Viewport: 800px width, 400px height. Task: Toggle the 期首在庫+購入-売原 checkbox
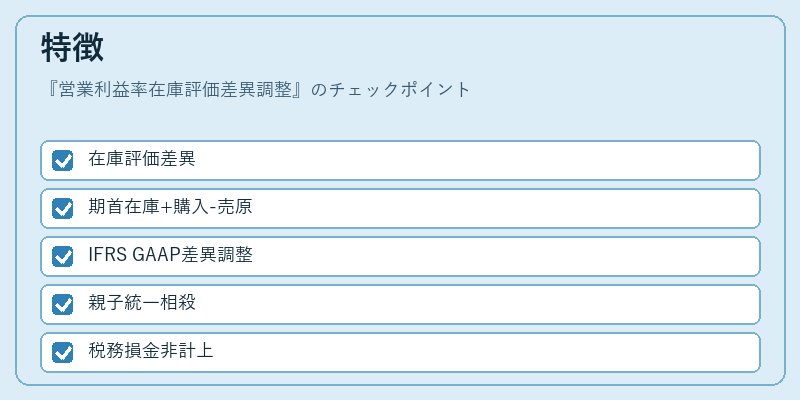[63, 208]
